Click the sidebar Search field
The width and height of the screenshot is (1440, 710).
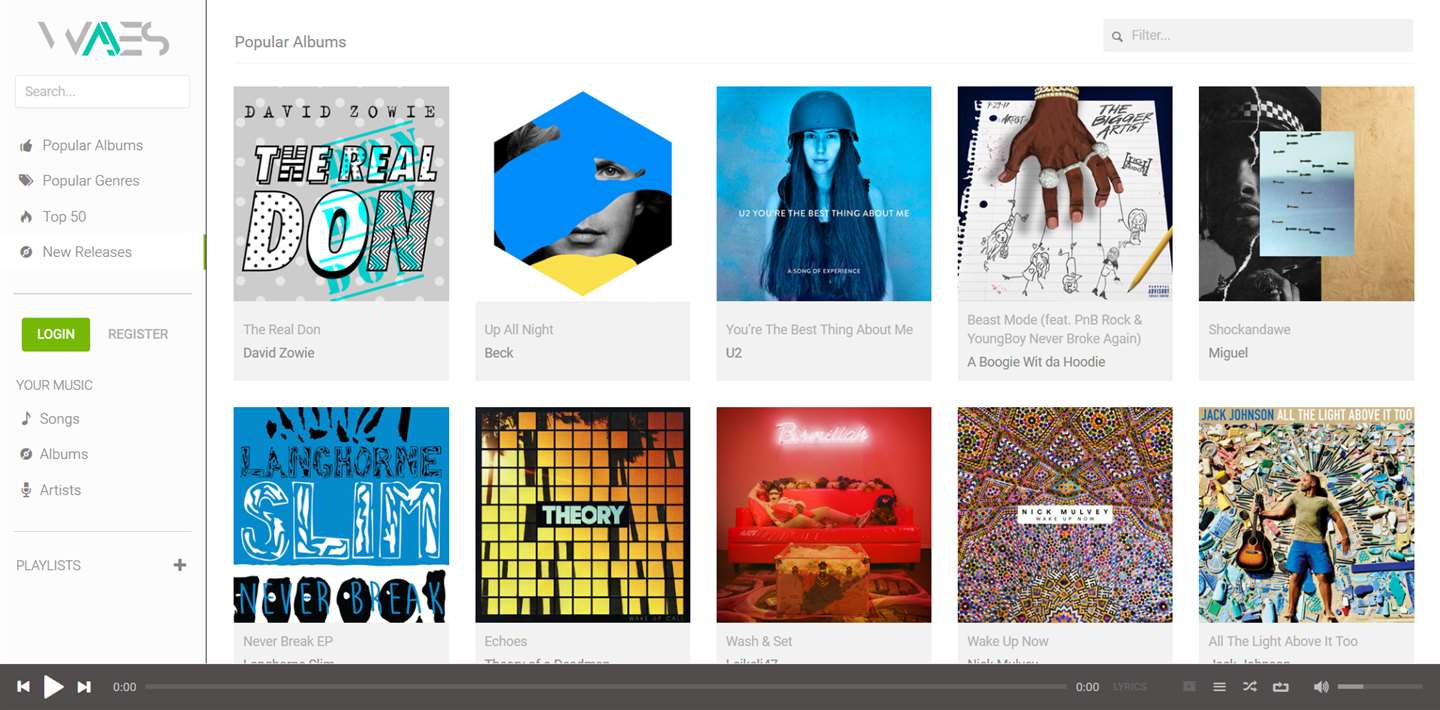point(102,91)
